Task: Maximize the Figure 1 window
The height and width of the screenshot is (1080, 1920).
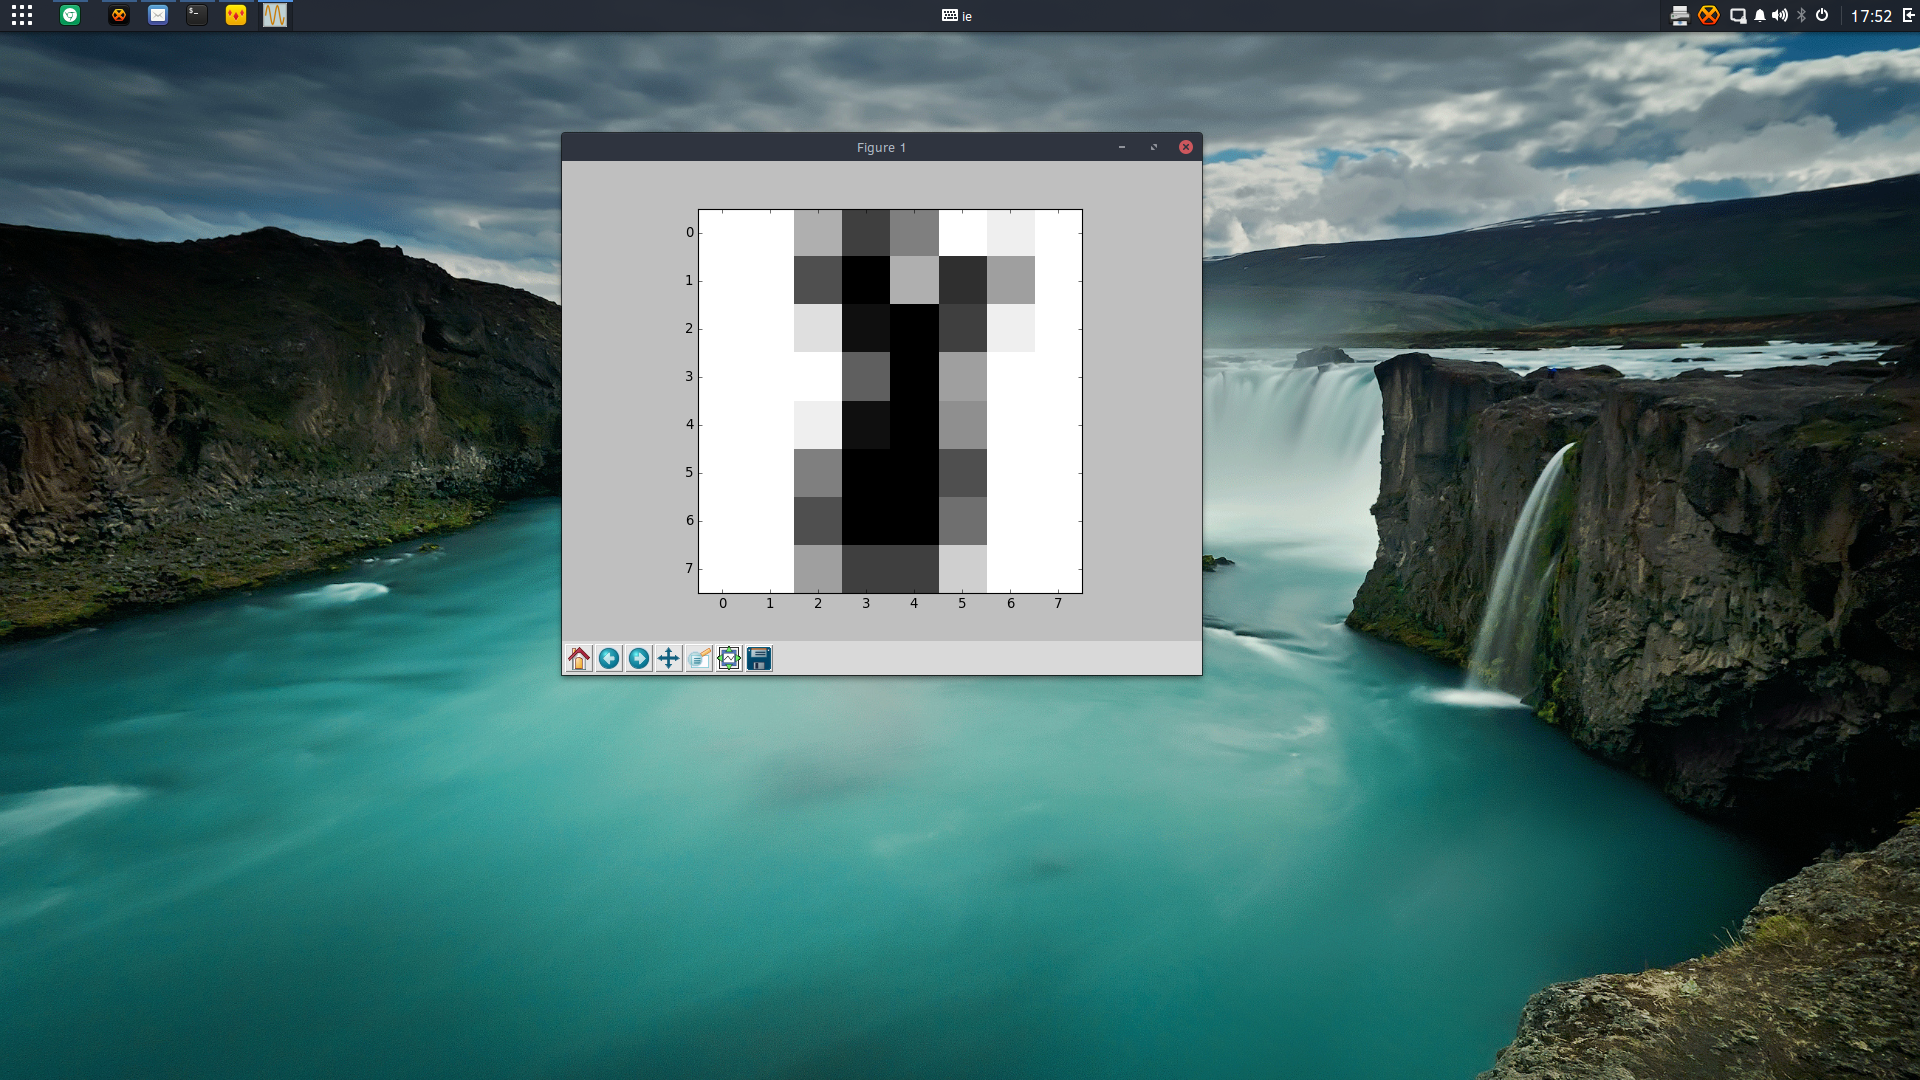Action: [1154, 147]
